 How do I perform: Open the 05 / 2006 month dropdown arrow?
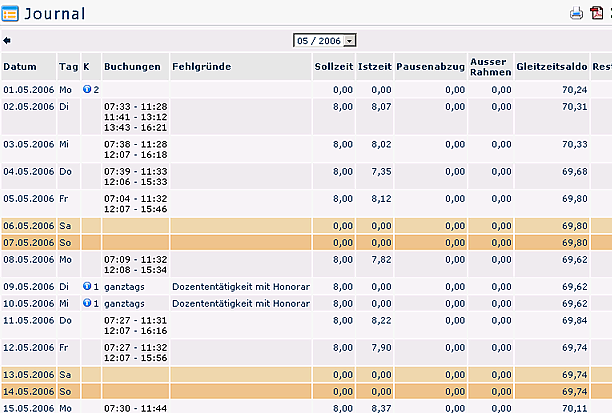350,41
